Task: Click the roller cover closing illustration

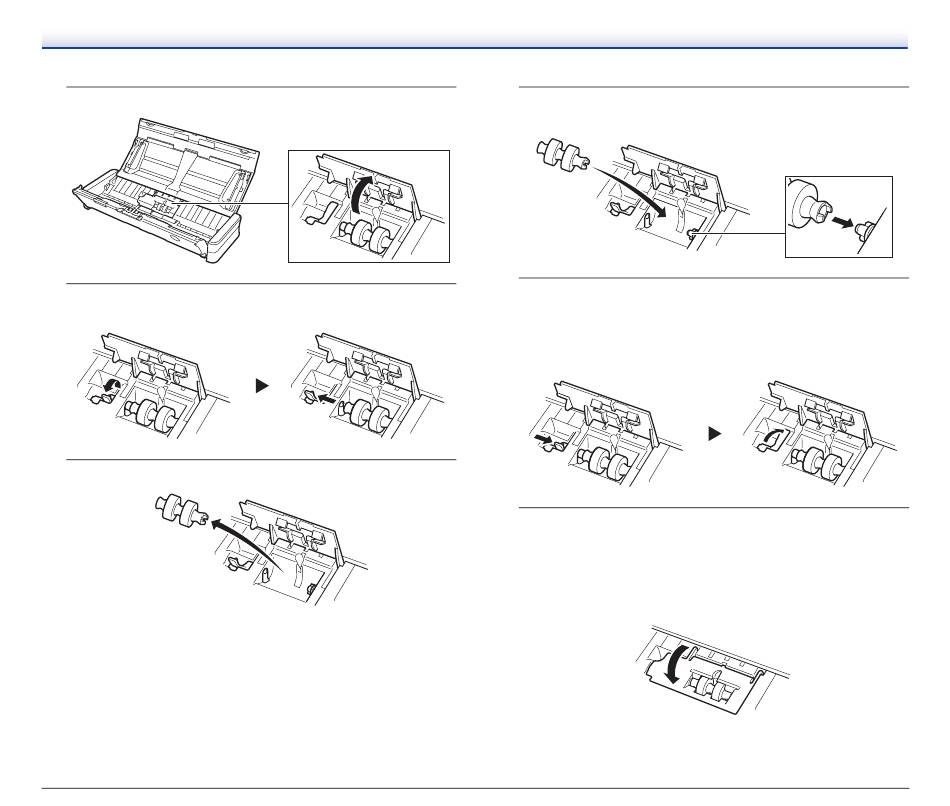Action: pos(714,670)
